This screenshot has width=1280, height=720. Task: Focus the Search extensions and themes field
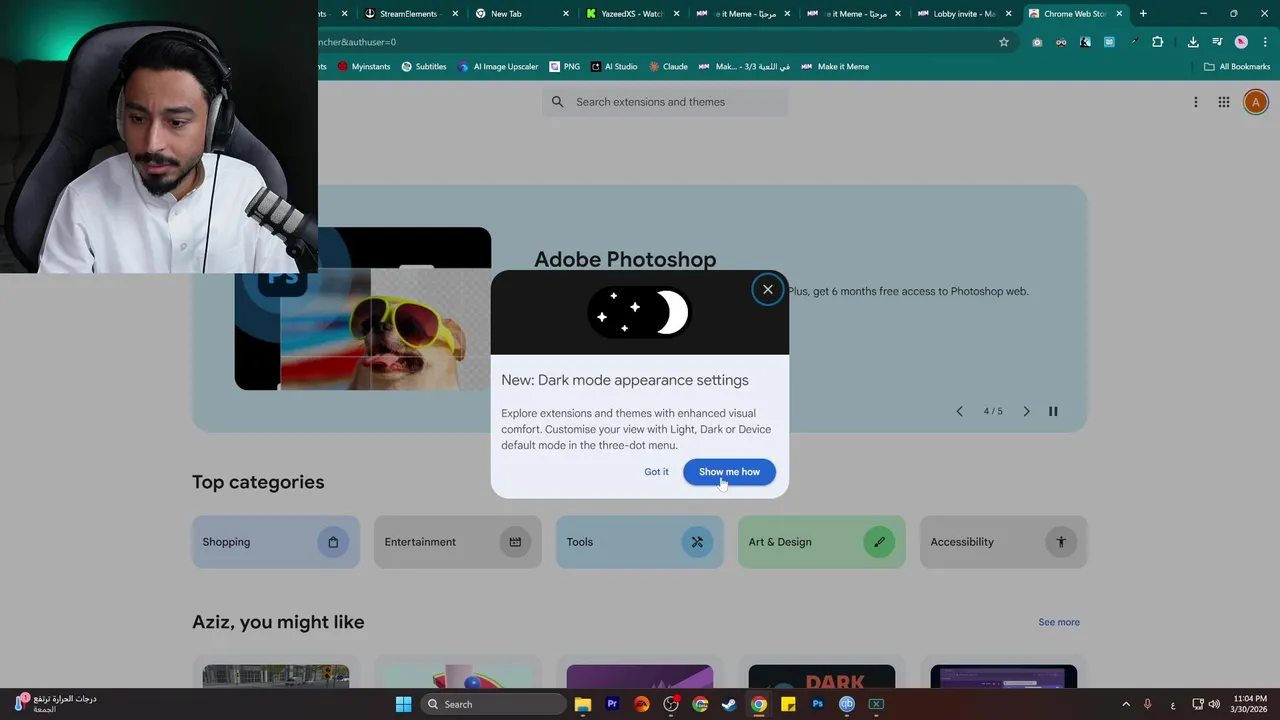point(665,102)
